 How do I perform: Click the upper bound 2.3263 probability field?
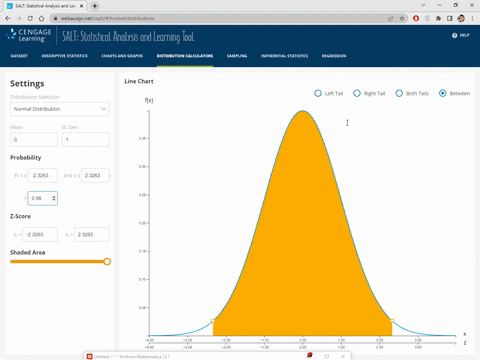click(95, 175)
